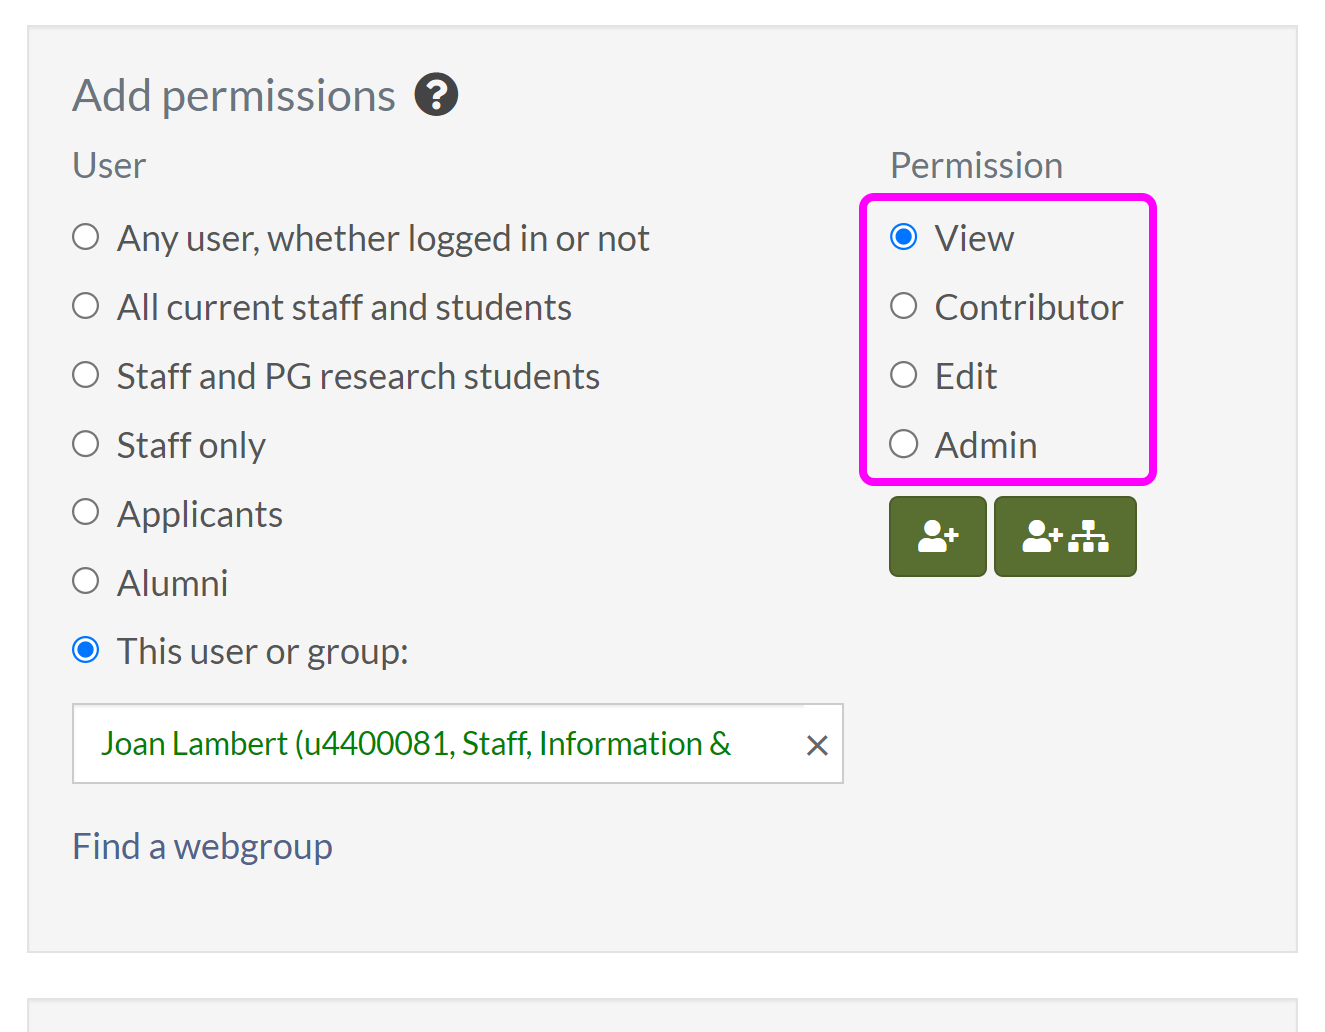Open the 'Find a webgroup' link

(x=202, y=846)
